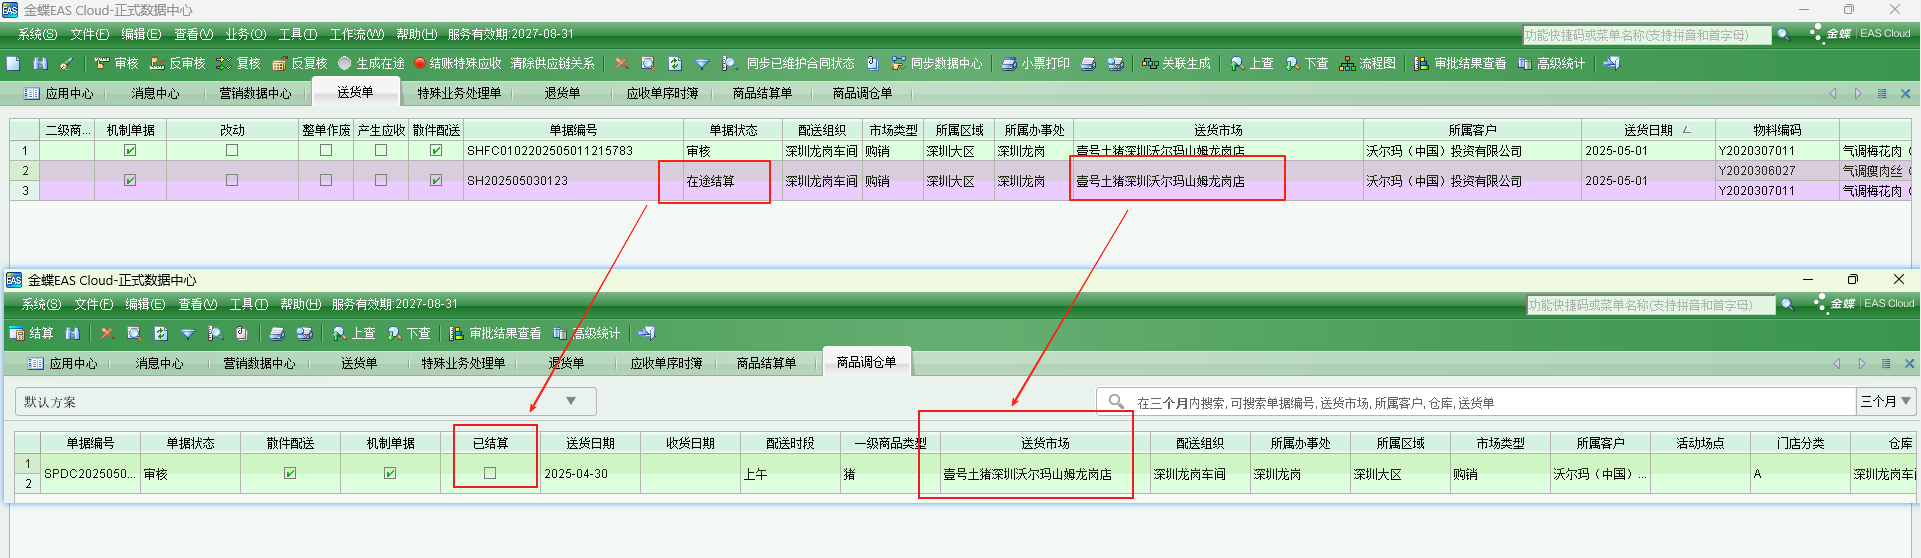Click new document icon in top window toolbar

coord(13,63)
